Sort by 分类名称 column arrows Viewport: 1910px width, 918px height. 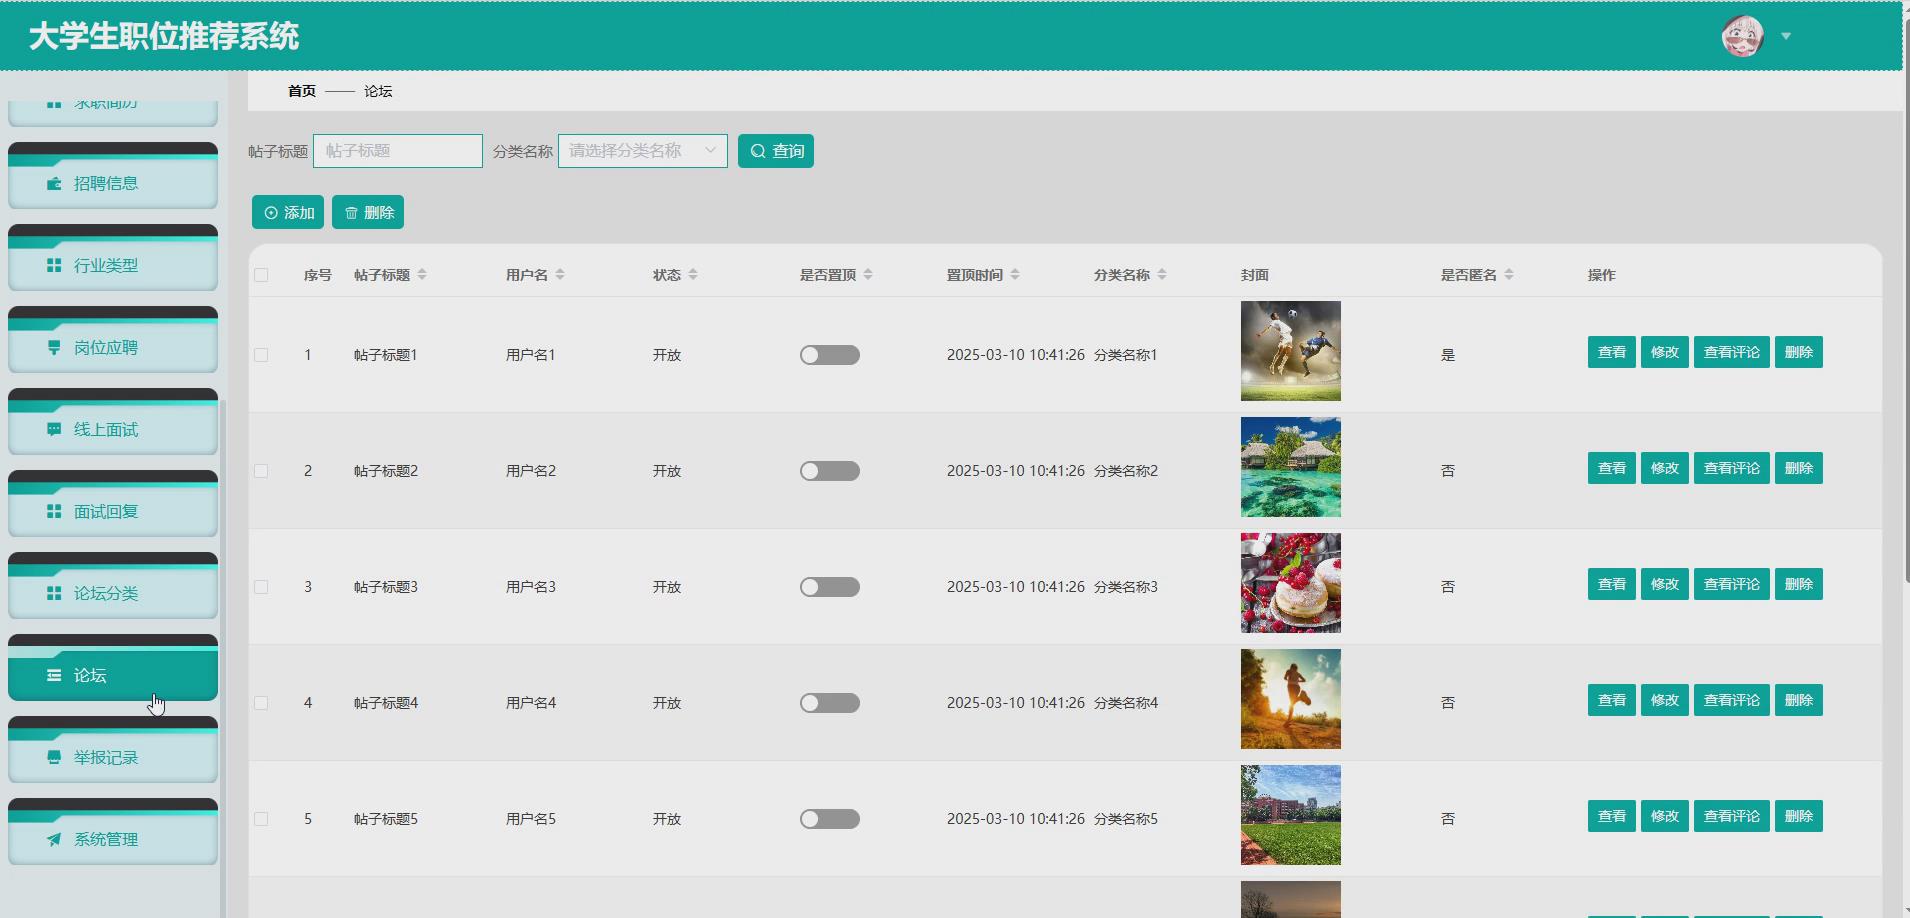(1162, 275)
